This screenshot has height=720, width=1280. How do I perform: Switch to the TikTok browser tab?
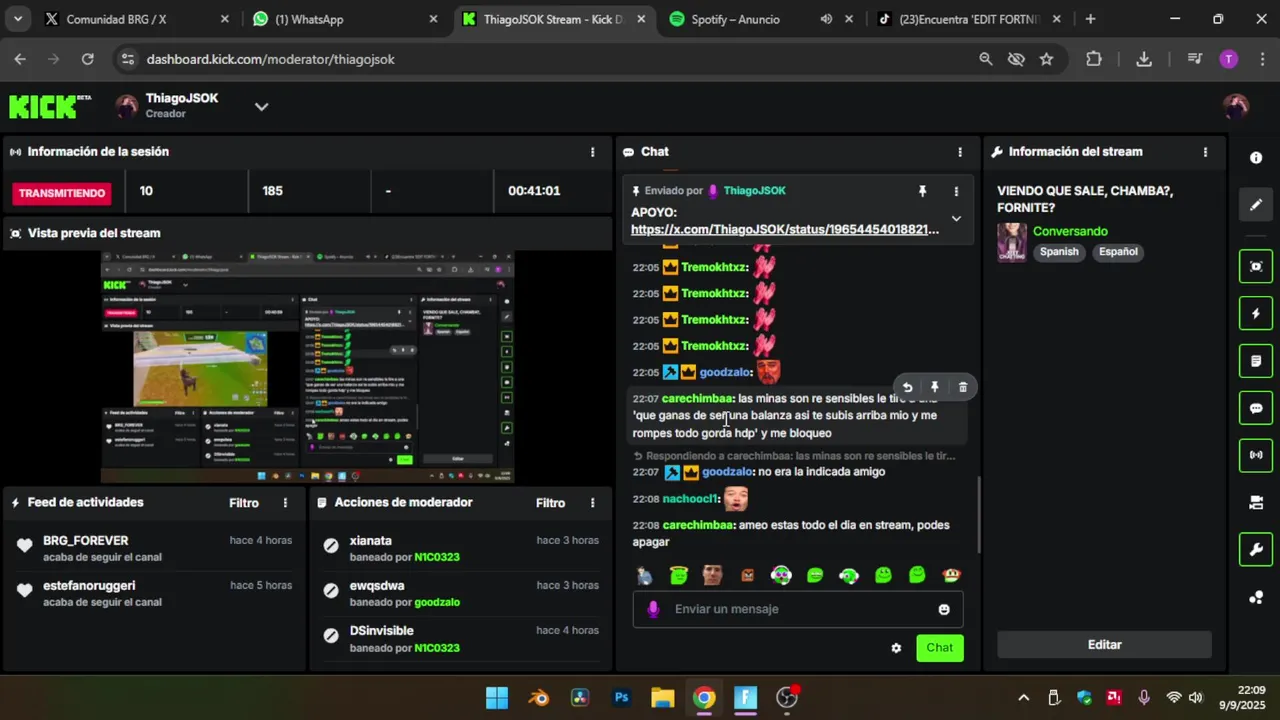[968, 19]
